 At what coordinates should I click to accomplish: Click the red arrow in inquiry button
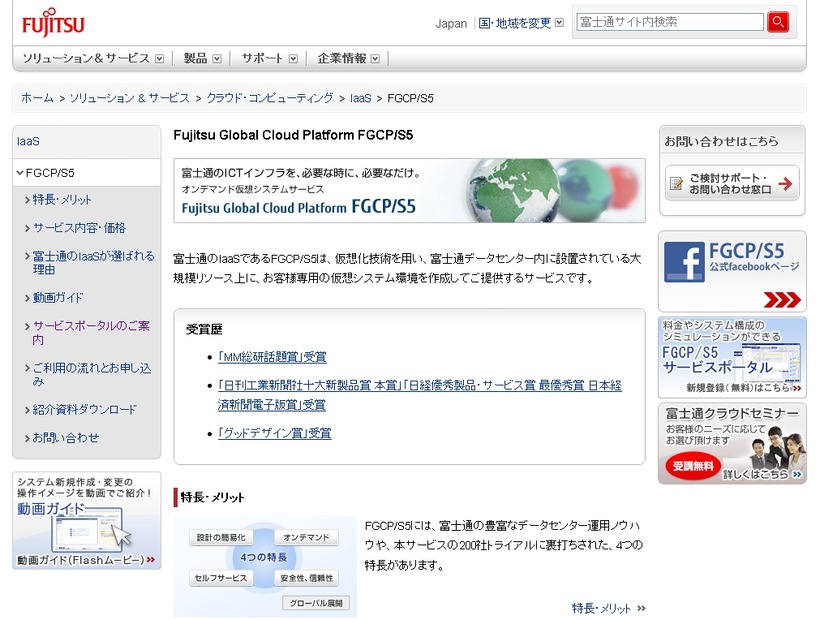[x=785, y=183]
